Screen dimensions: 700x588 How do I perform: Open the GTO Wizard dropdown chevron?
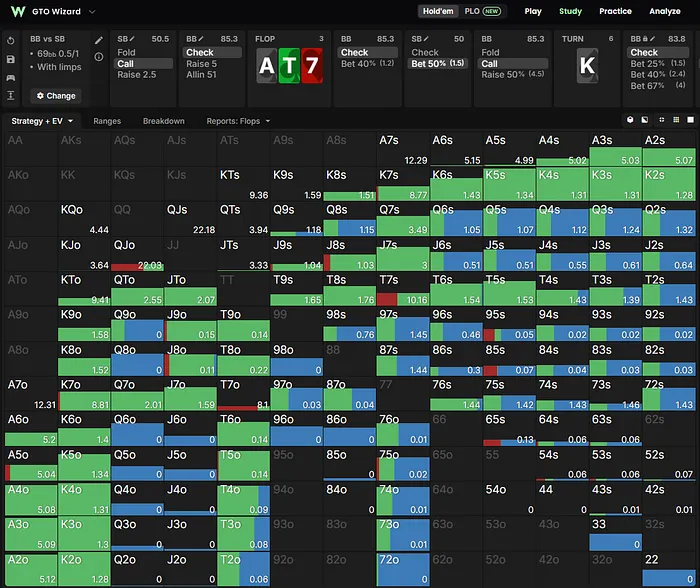coord(92,12)
